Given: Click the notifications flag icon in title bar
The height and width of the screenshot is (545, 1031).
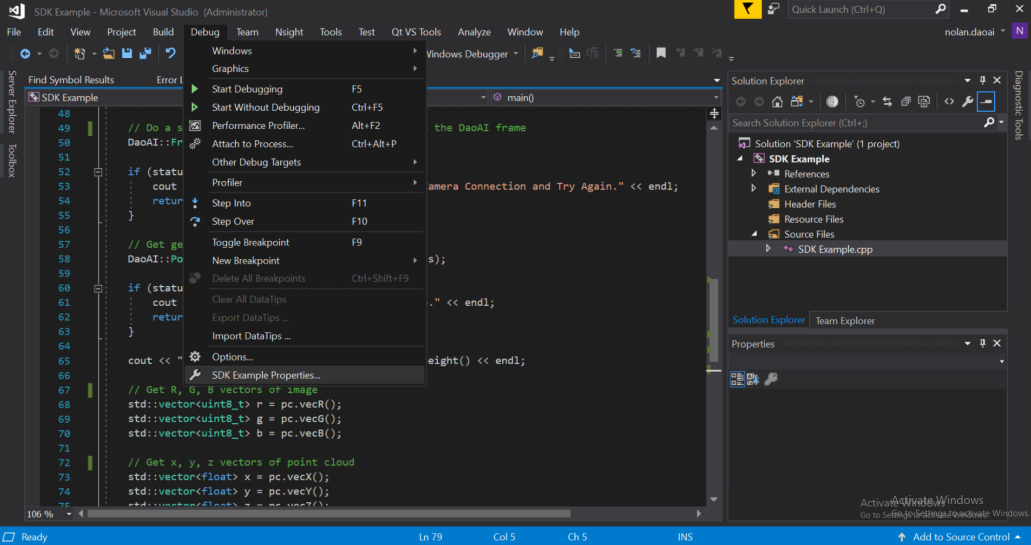Looking at the screenshot, I should point(746,9).
